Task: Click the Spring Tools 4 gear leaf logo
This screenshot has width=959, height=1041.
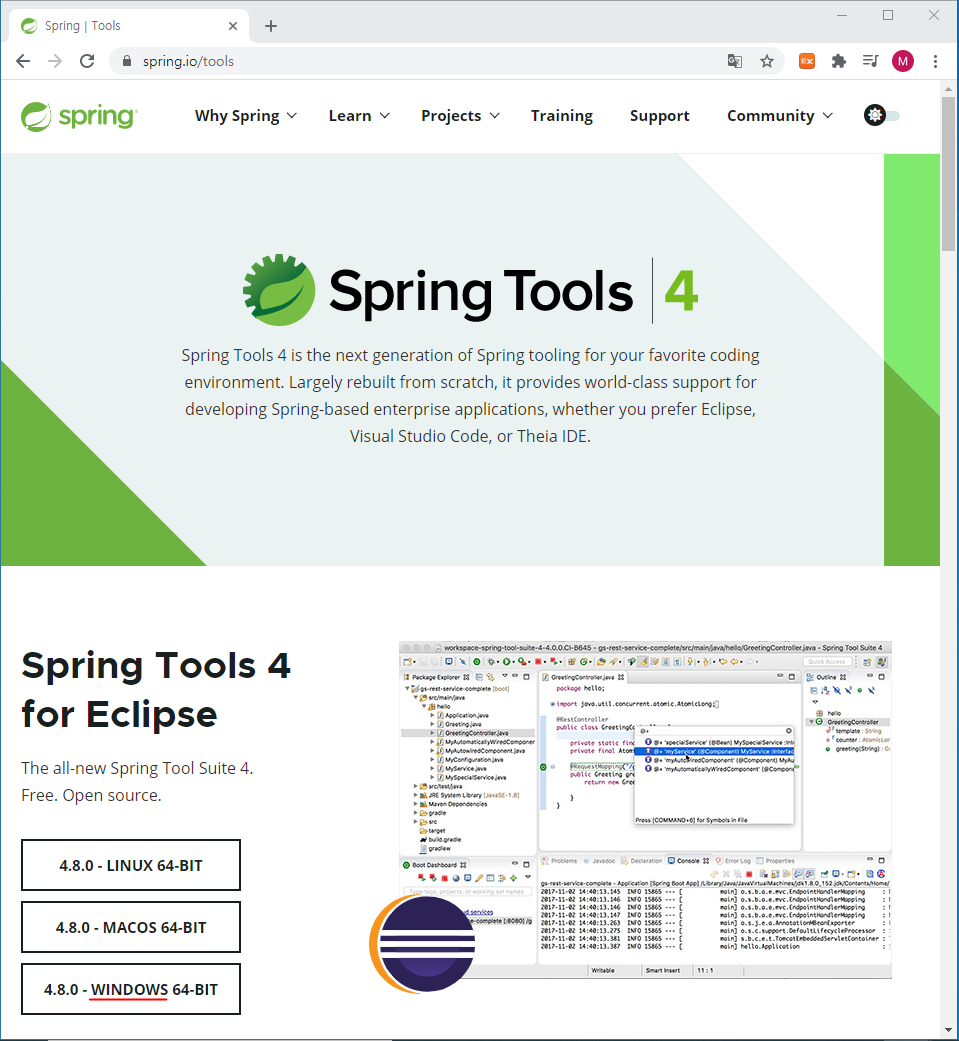Action: pos(279,290)
